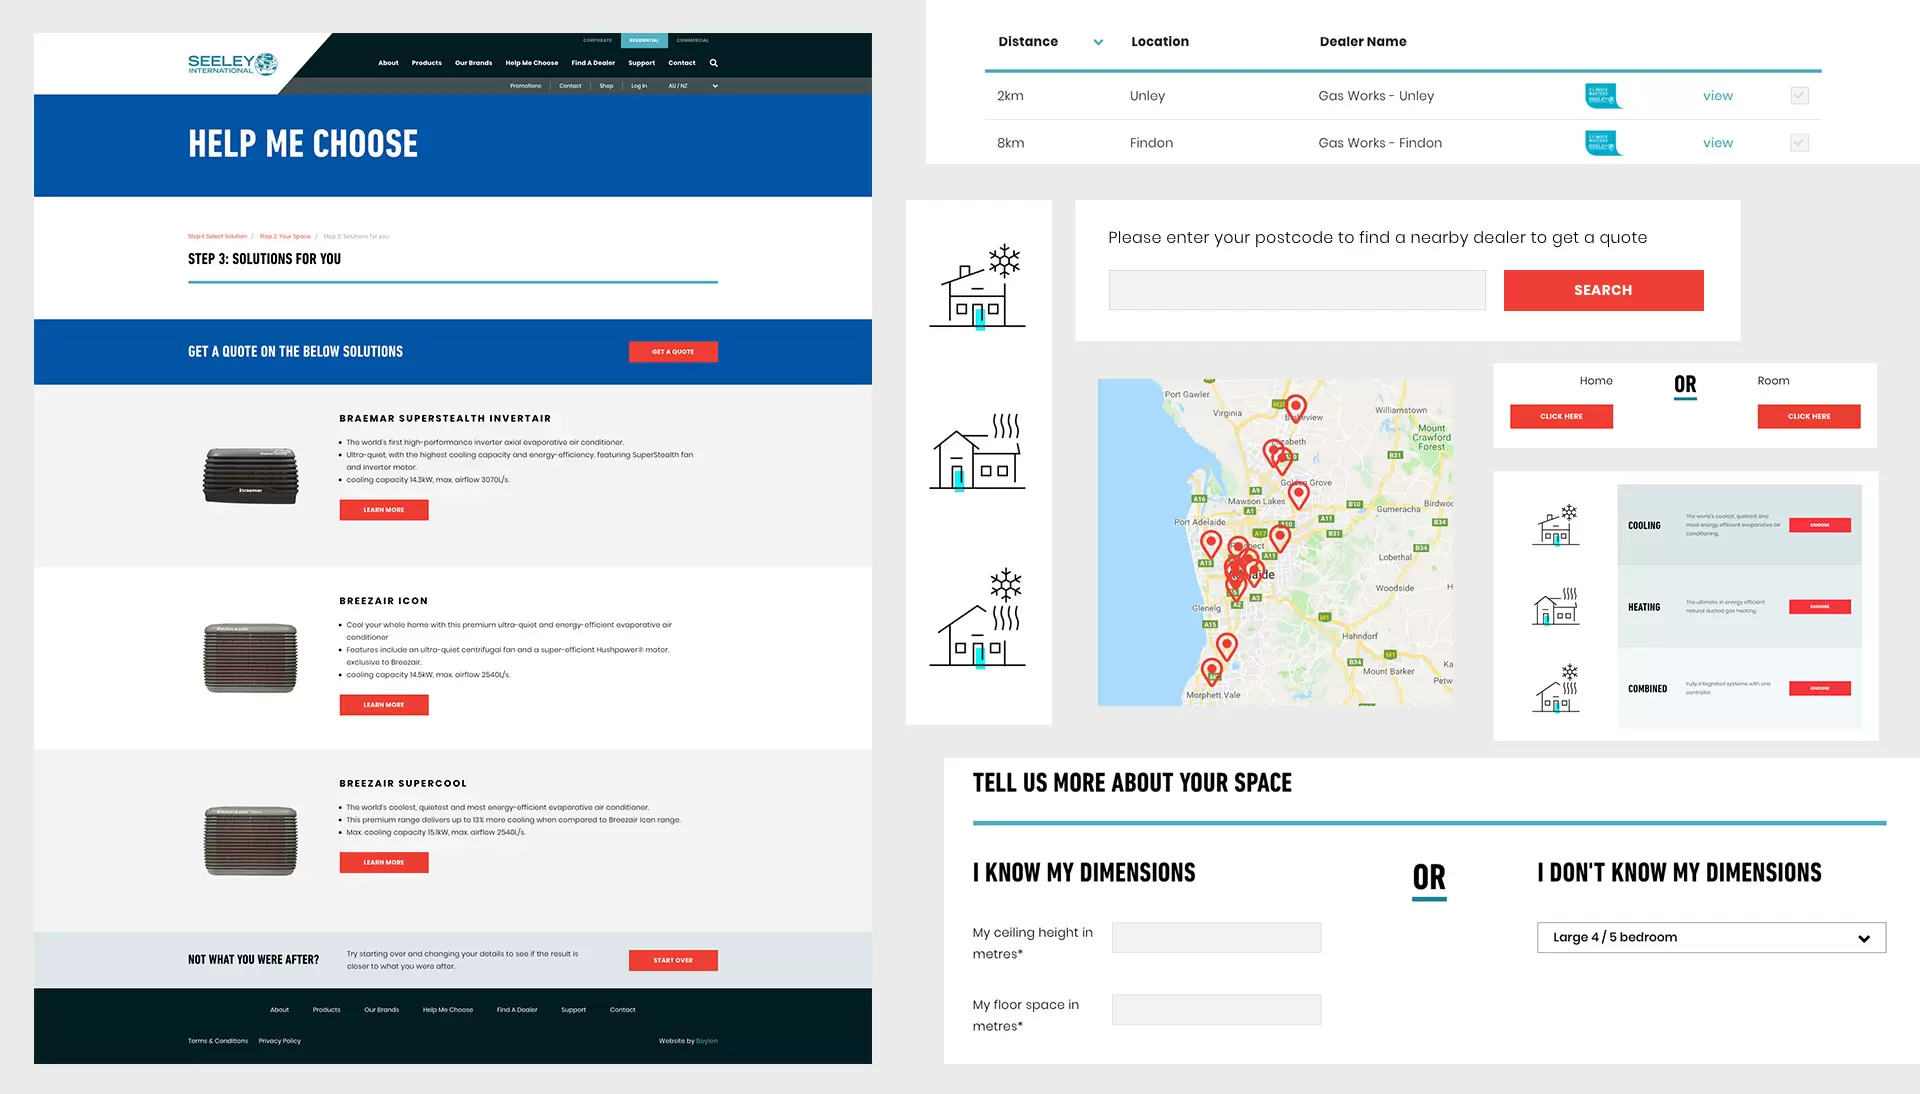1920x1094 pixels.
Task: Click the Promotions link in the sub-header
Action: click(x=525, y=86)
